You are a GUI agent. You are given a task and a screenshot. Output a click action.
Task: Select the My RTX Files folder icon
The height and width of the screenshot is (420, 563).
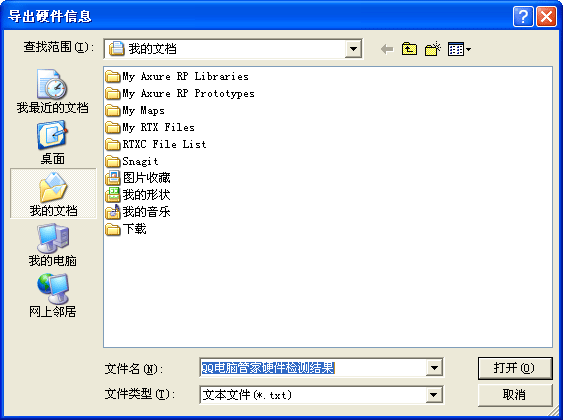113,127
